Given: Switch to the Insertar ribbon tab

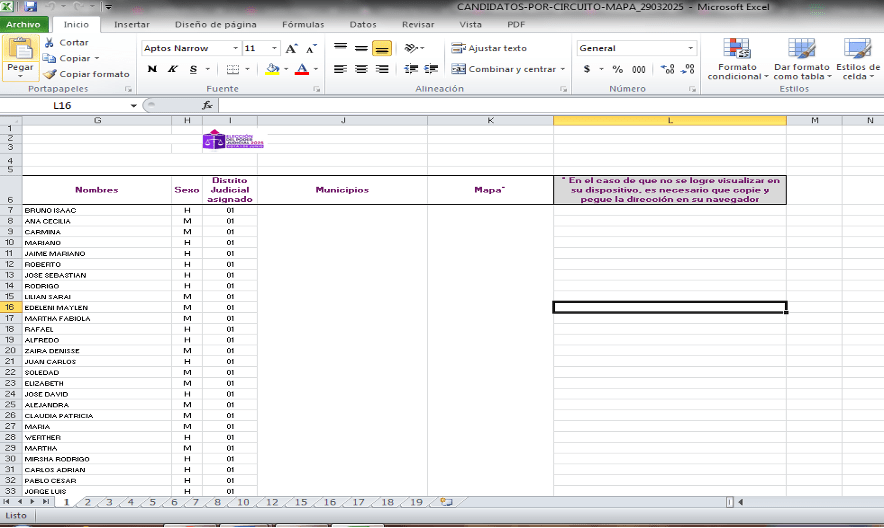Looking at the screenshot, I should coord(131,23).
